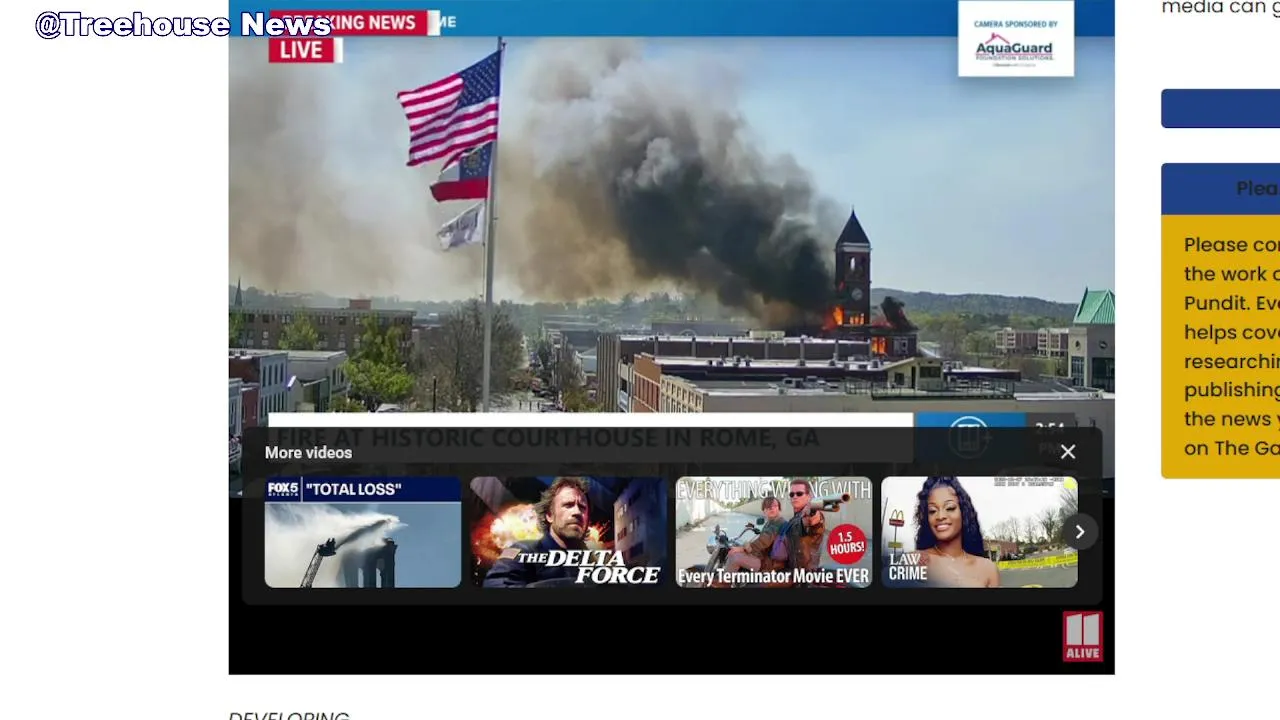
Task: Open the FOX 5 "Total Loss" video thumbnail
Action: coord(363,532)
